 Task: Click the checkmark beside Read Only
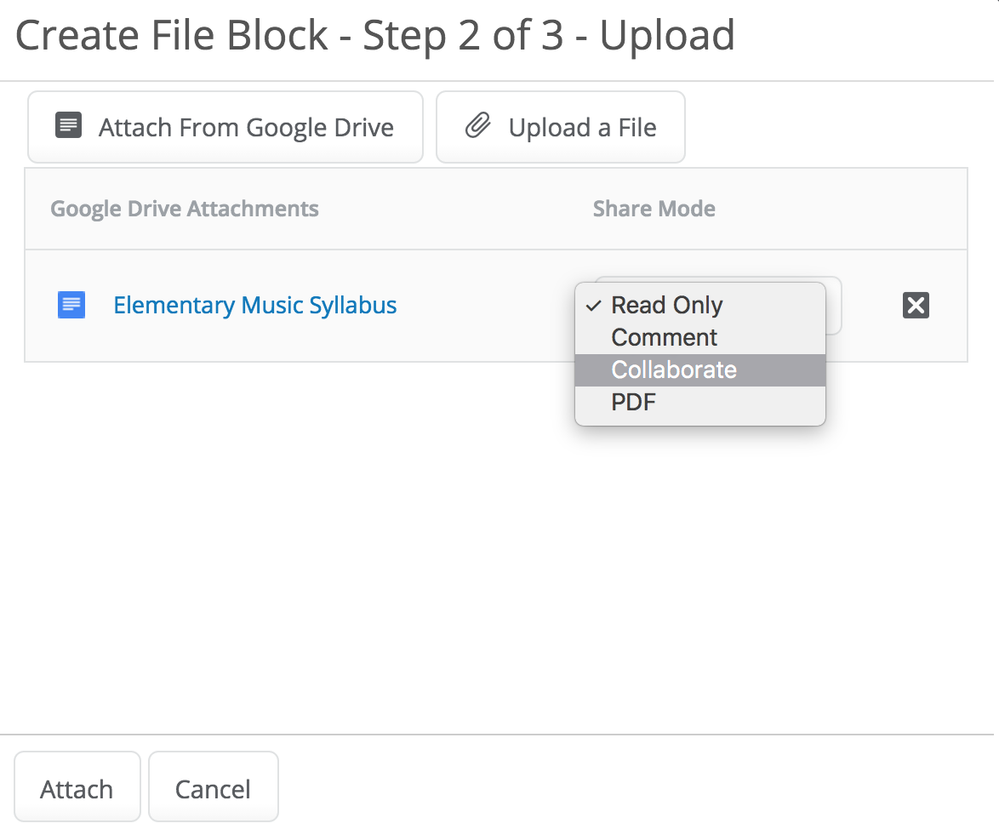pos(594,306)
